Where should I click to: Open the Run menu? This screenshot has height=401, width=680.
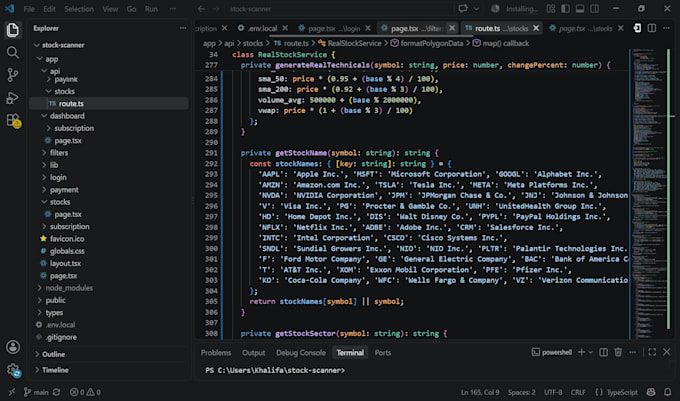(151, 9)
